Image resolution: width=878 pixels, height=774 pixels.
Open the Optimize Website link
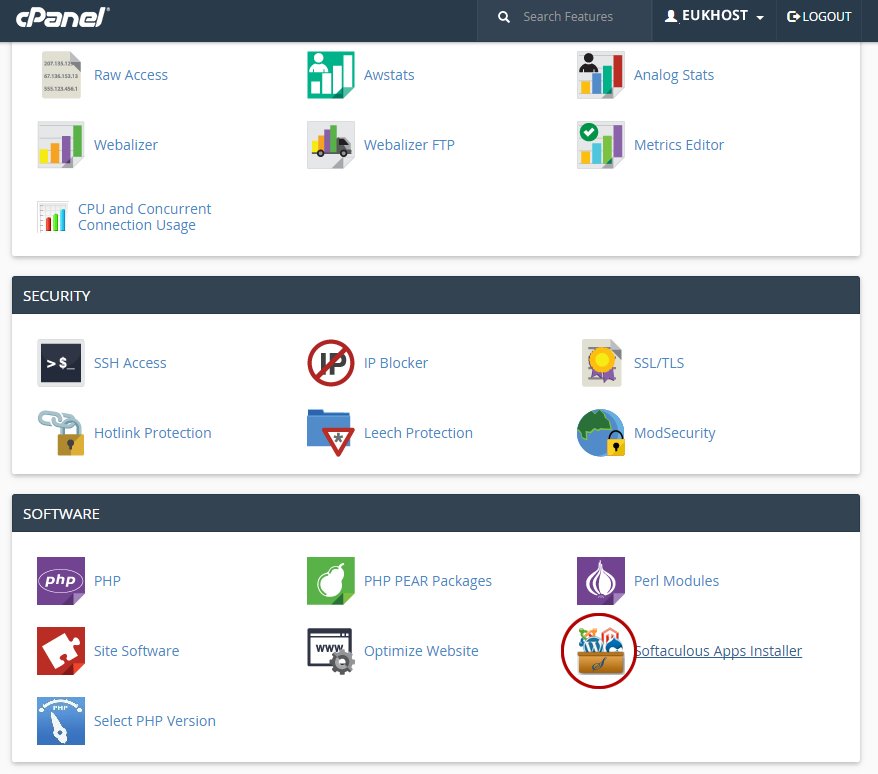click(421, 651)
